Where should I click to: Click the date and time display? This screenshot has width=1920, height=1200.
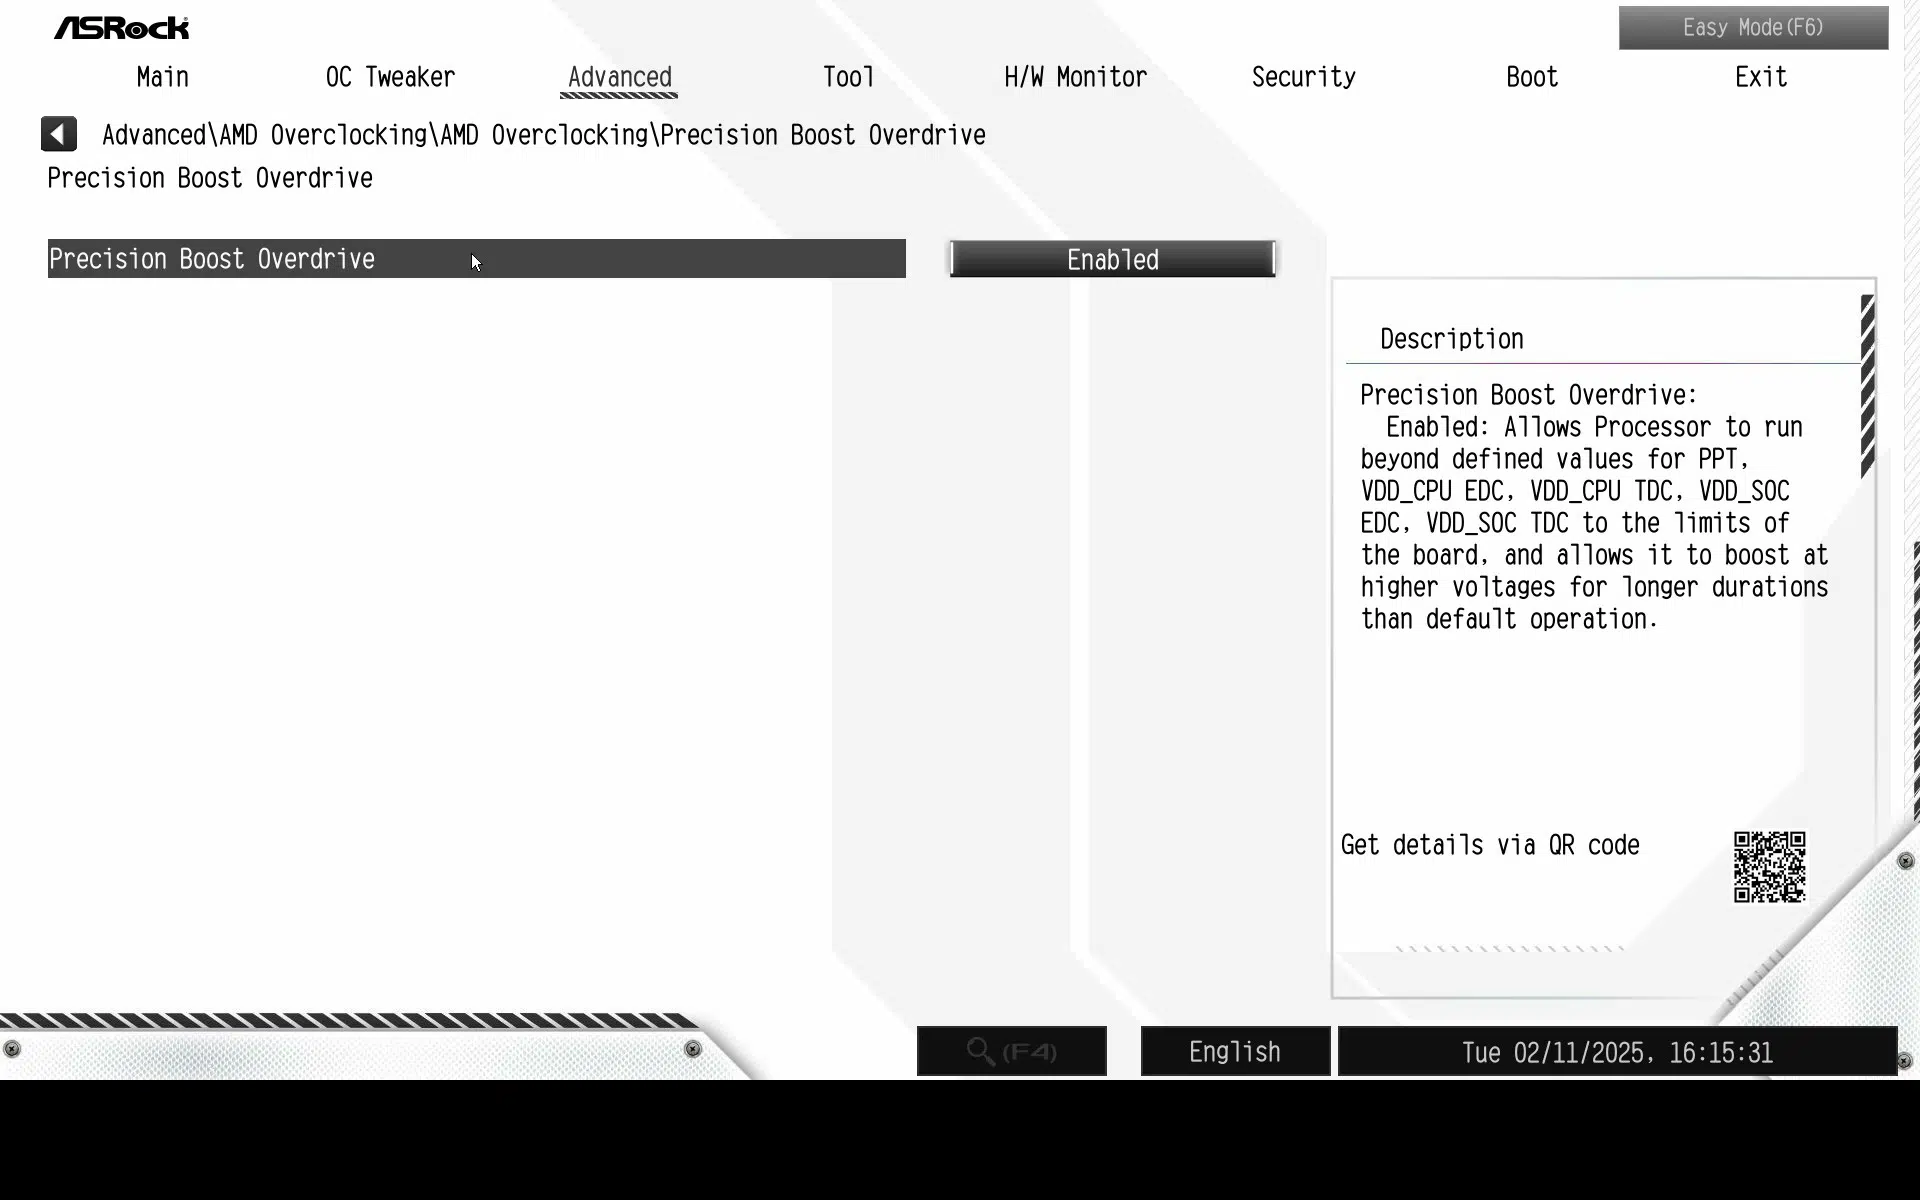click(x=1617, y=1052)
